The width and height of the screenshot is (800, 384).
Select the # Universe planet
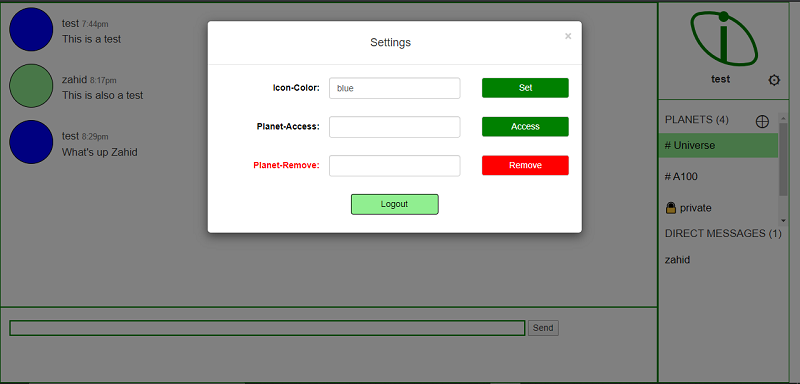coord(718,145)
